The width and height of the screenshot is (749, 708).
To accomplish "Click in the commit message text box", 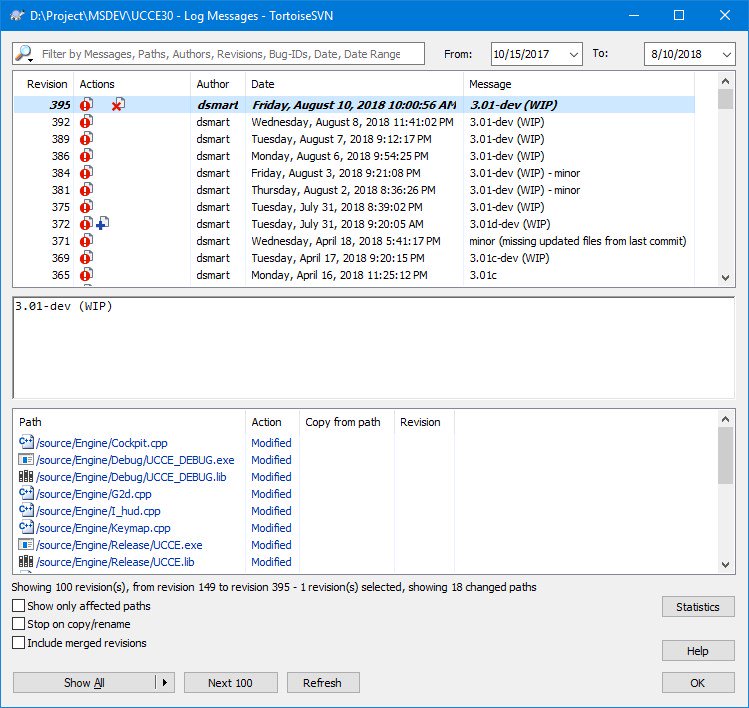I will pyautogui.click(x=374, y=348).
